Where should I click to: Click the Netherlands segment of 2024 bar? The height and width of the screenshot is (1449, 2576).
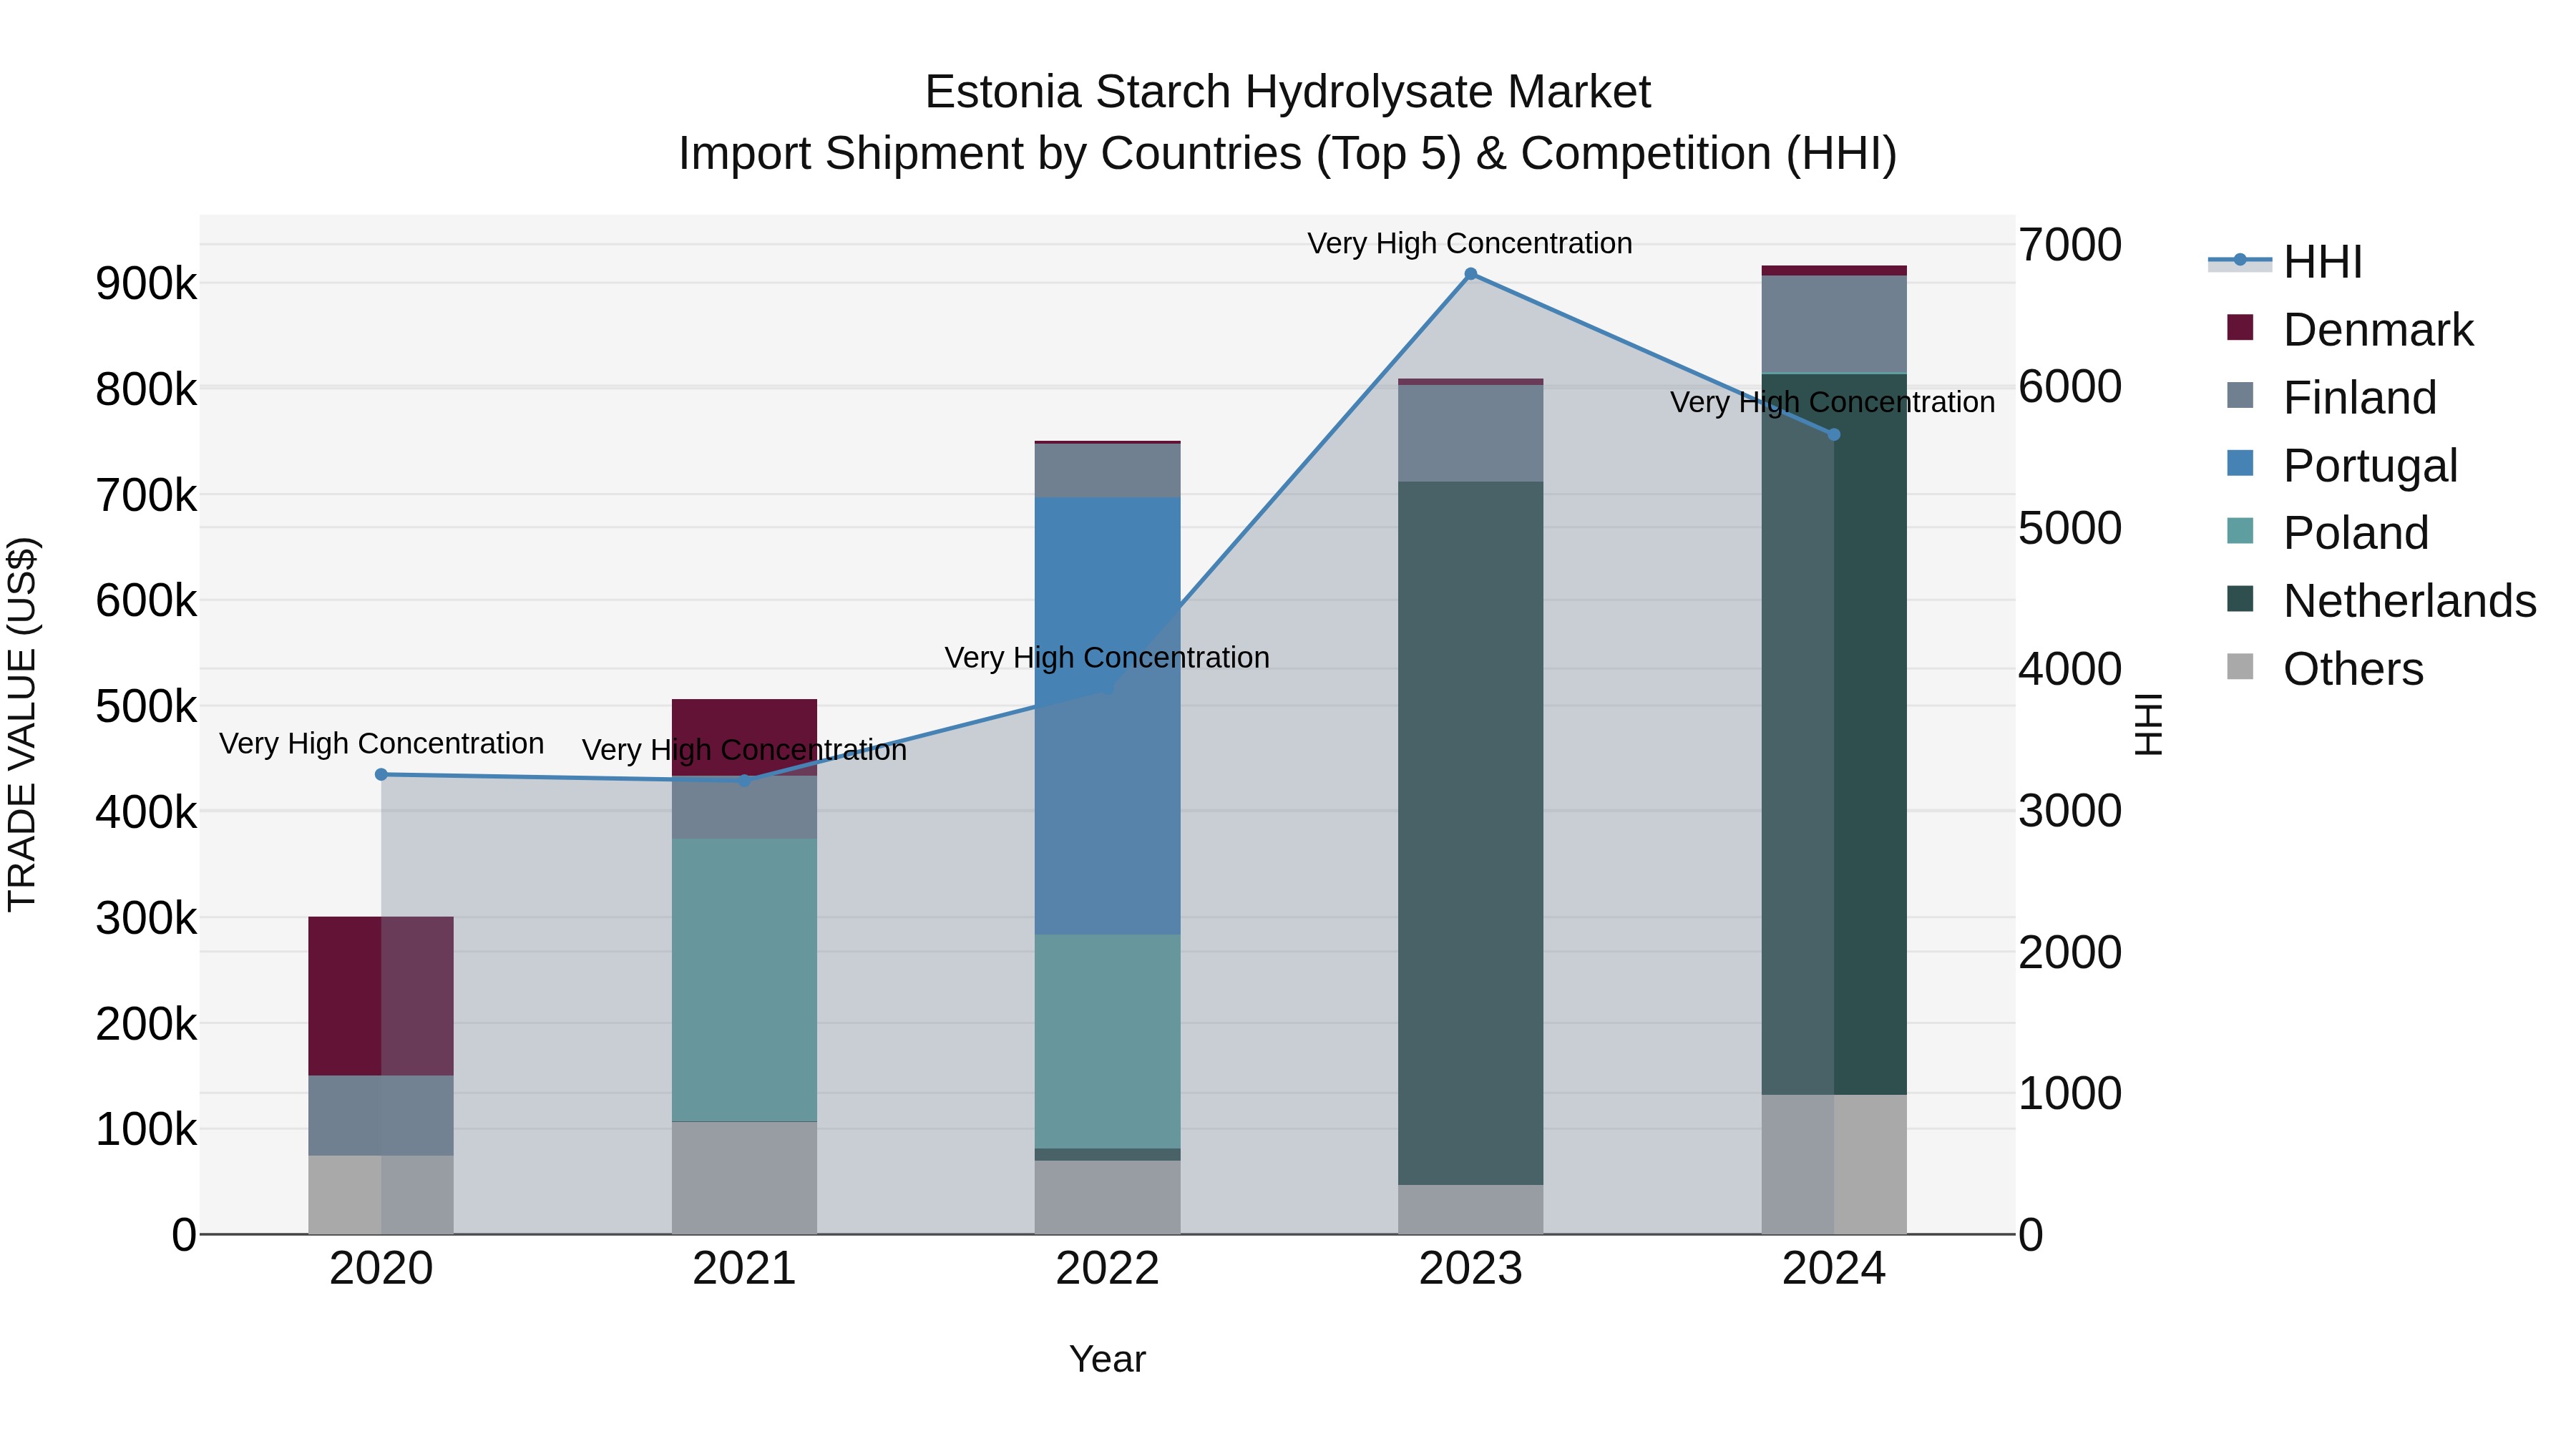pos(1834,734)
